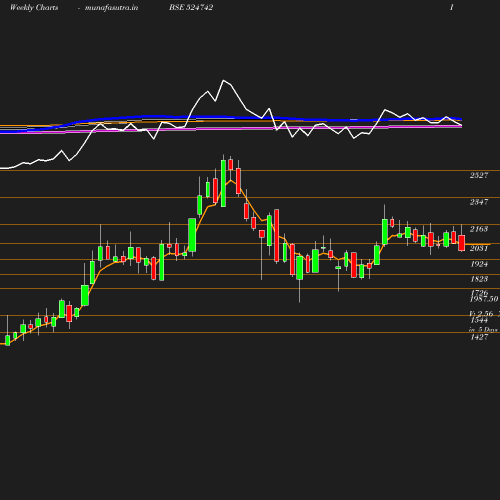Click the munafasutra.in watermark text
Image resolution: width=500 pixels, height=500 pixels.
111,7
